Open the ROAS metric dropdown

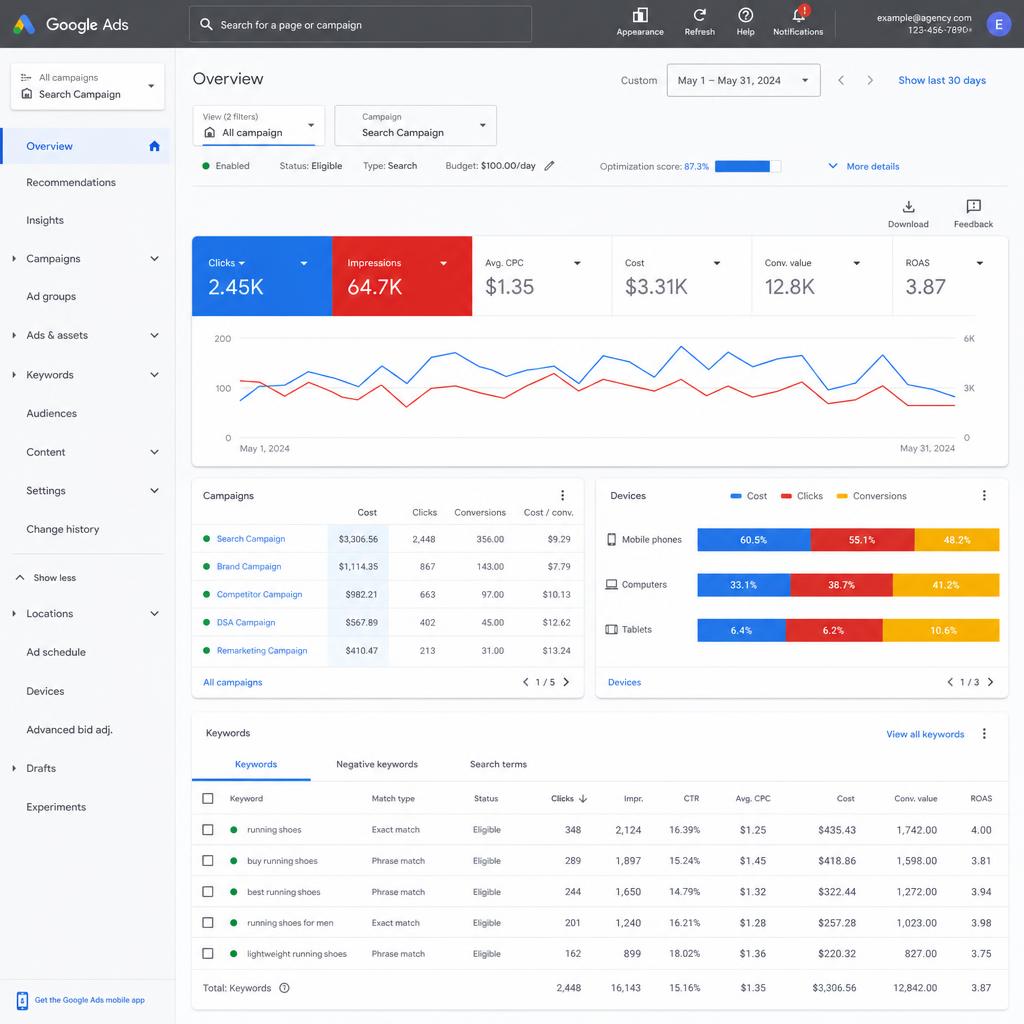click(980, 263)
